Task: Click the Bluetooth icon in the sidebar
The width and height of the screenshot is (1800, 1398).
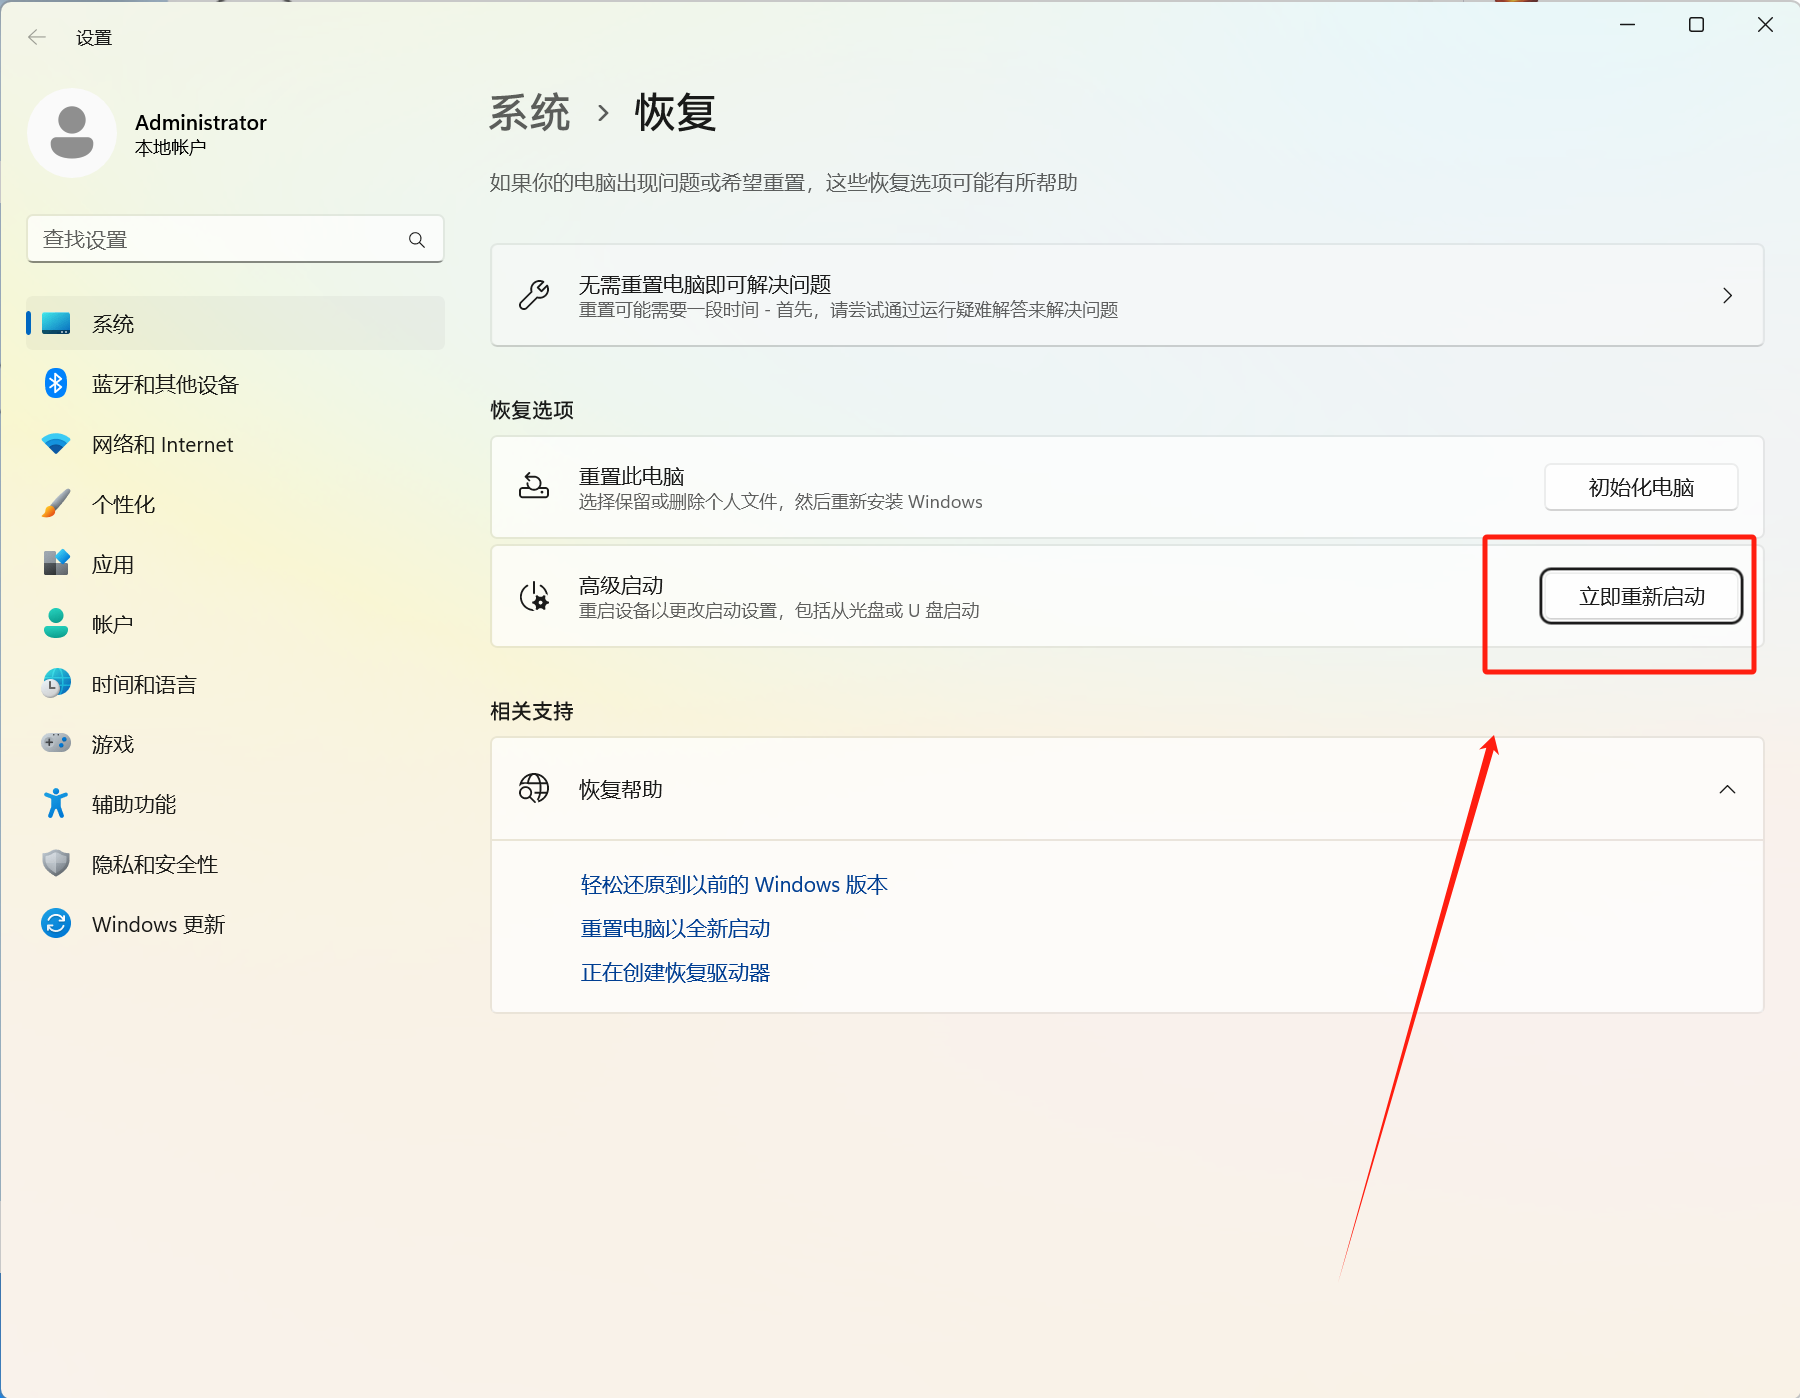Action: coord(56,383)
